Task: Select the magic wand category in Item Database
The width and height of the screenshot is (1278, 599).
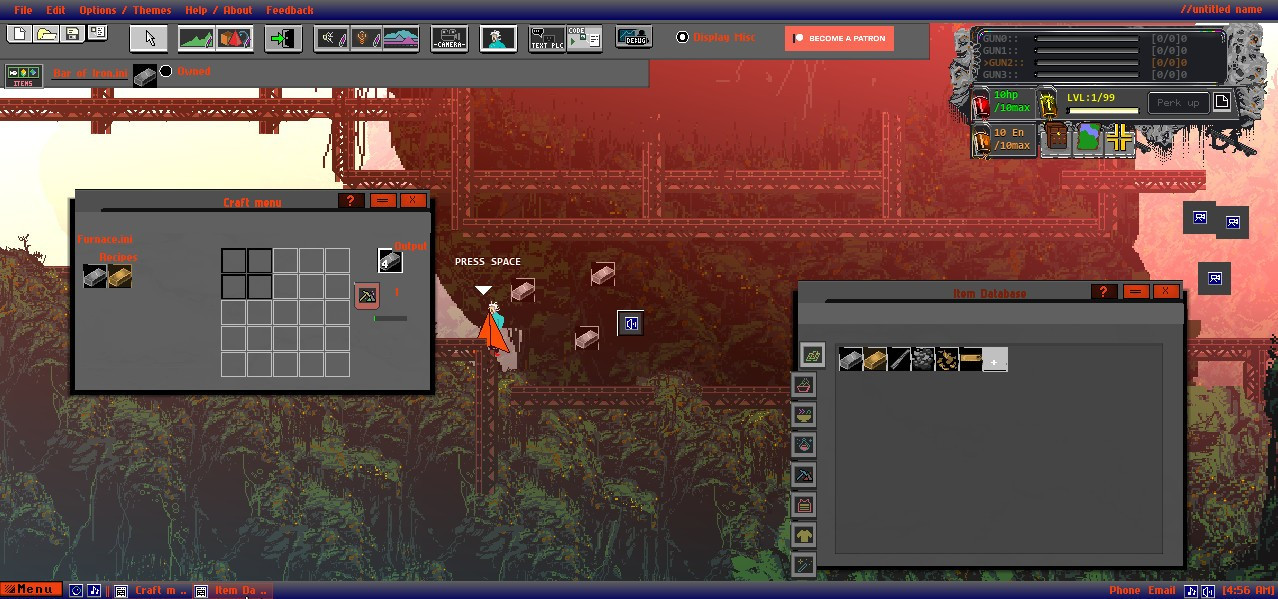Action: coord(803,565)
